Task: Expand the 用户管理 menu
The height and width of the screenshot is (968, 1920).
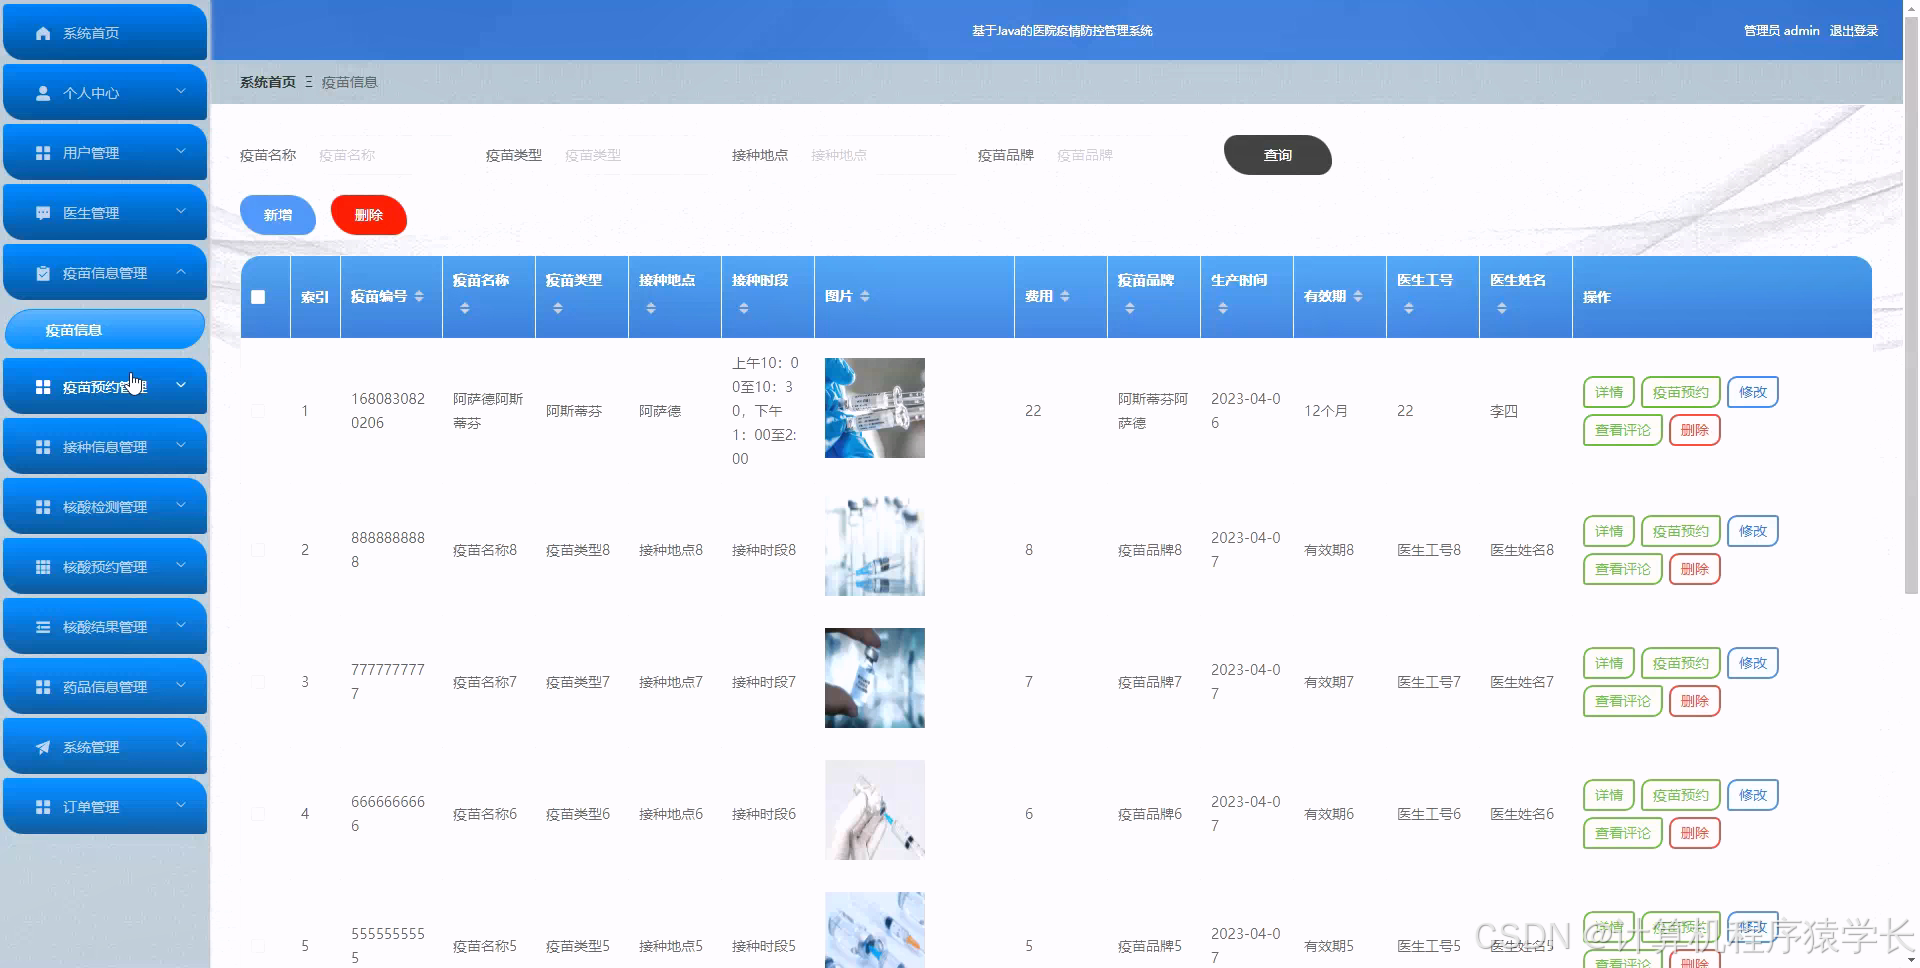Action: 105,152
